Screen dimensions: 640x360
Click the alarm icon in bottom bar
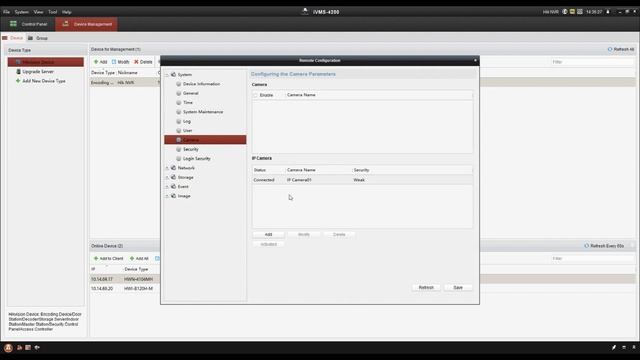(x=8, y=348)
